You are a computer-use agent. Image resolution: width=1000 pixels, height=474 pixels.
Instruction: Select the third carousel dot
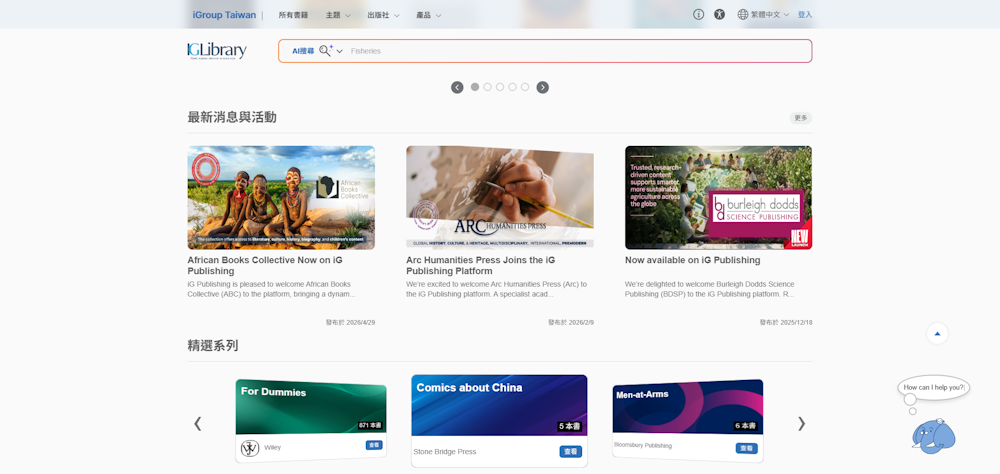(x=500, y=87)
